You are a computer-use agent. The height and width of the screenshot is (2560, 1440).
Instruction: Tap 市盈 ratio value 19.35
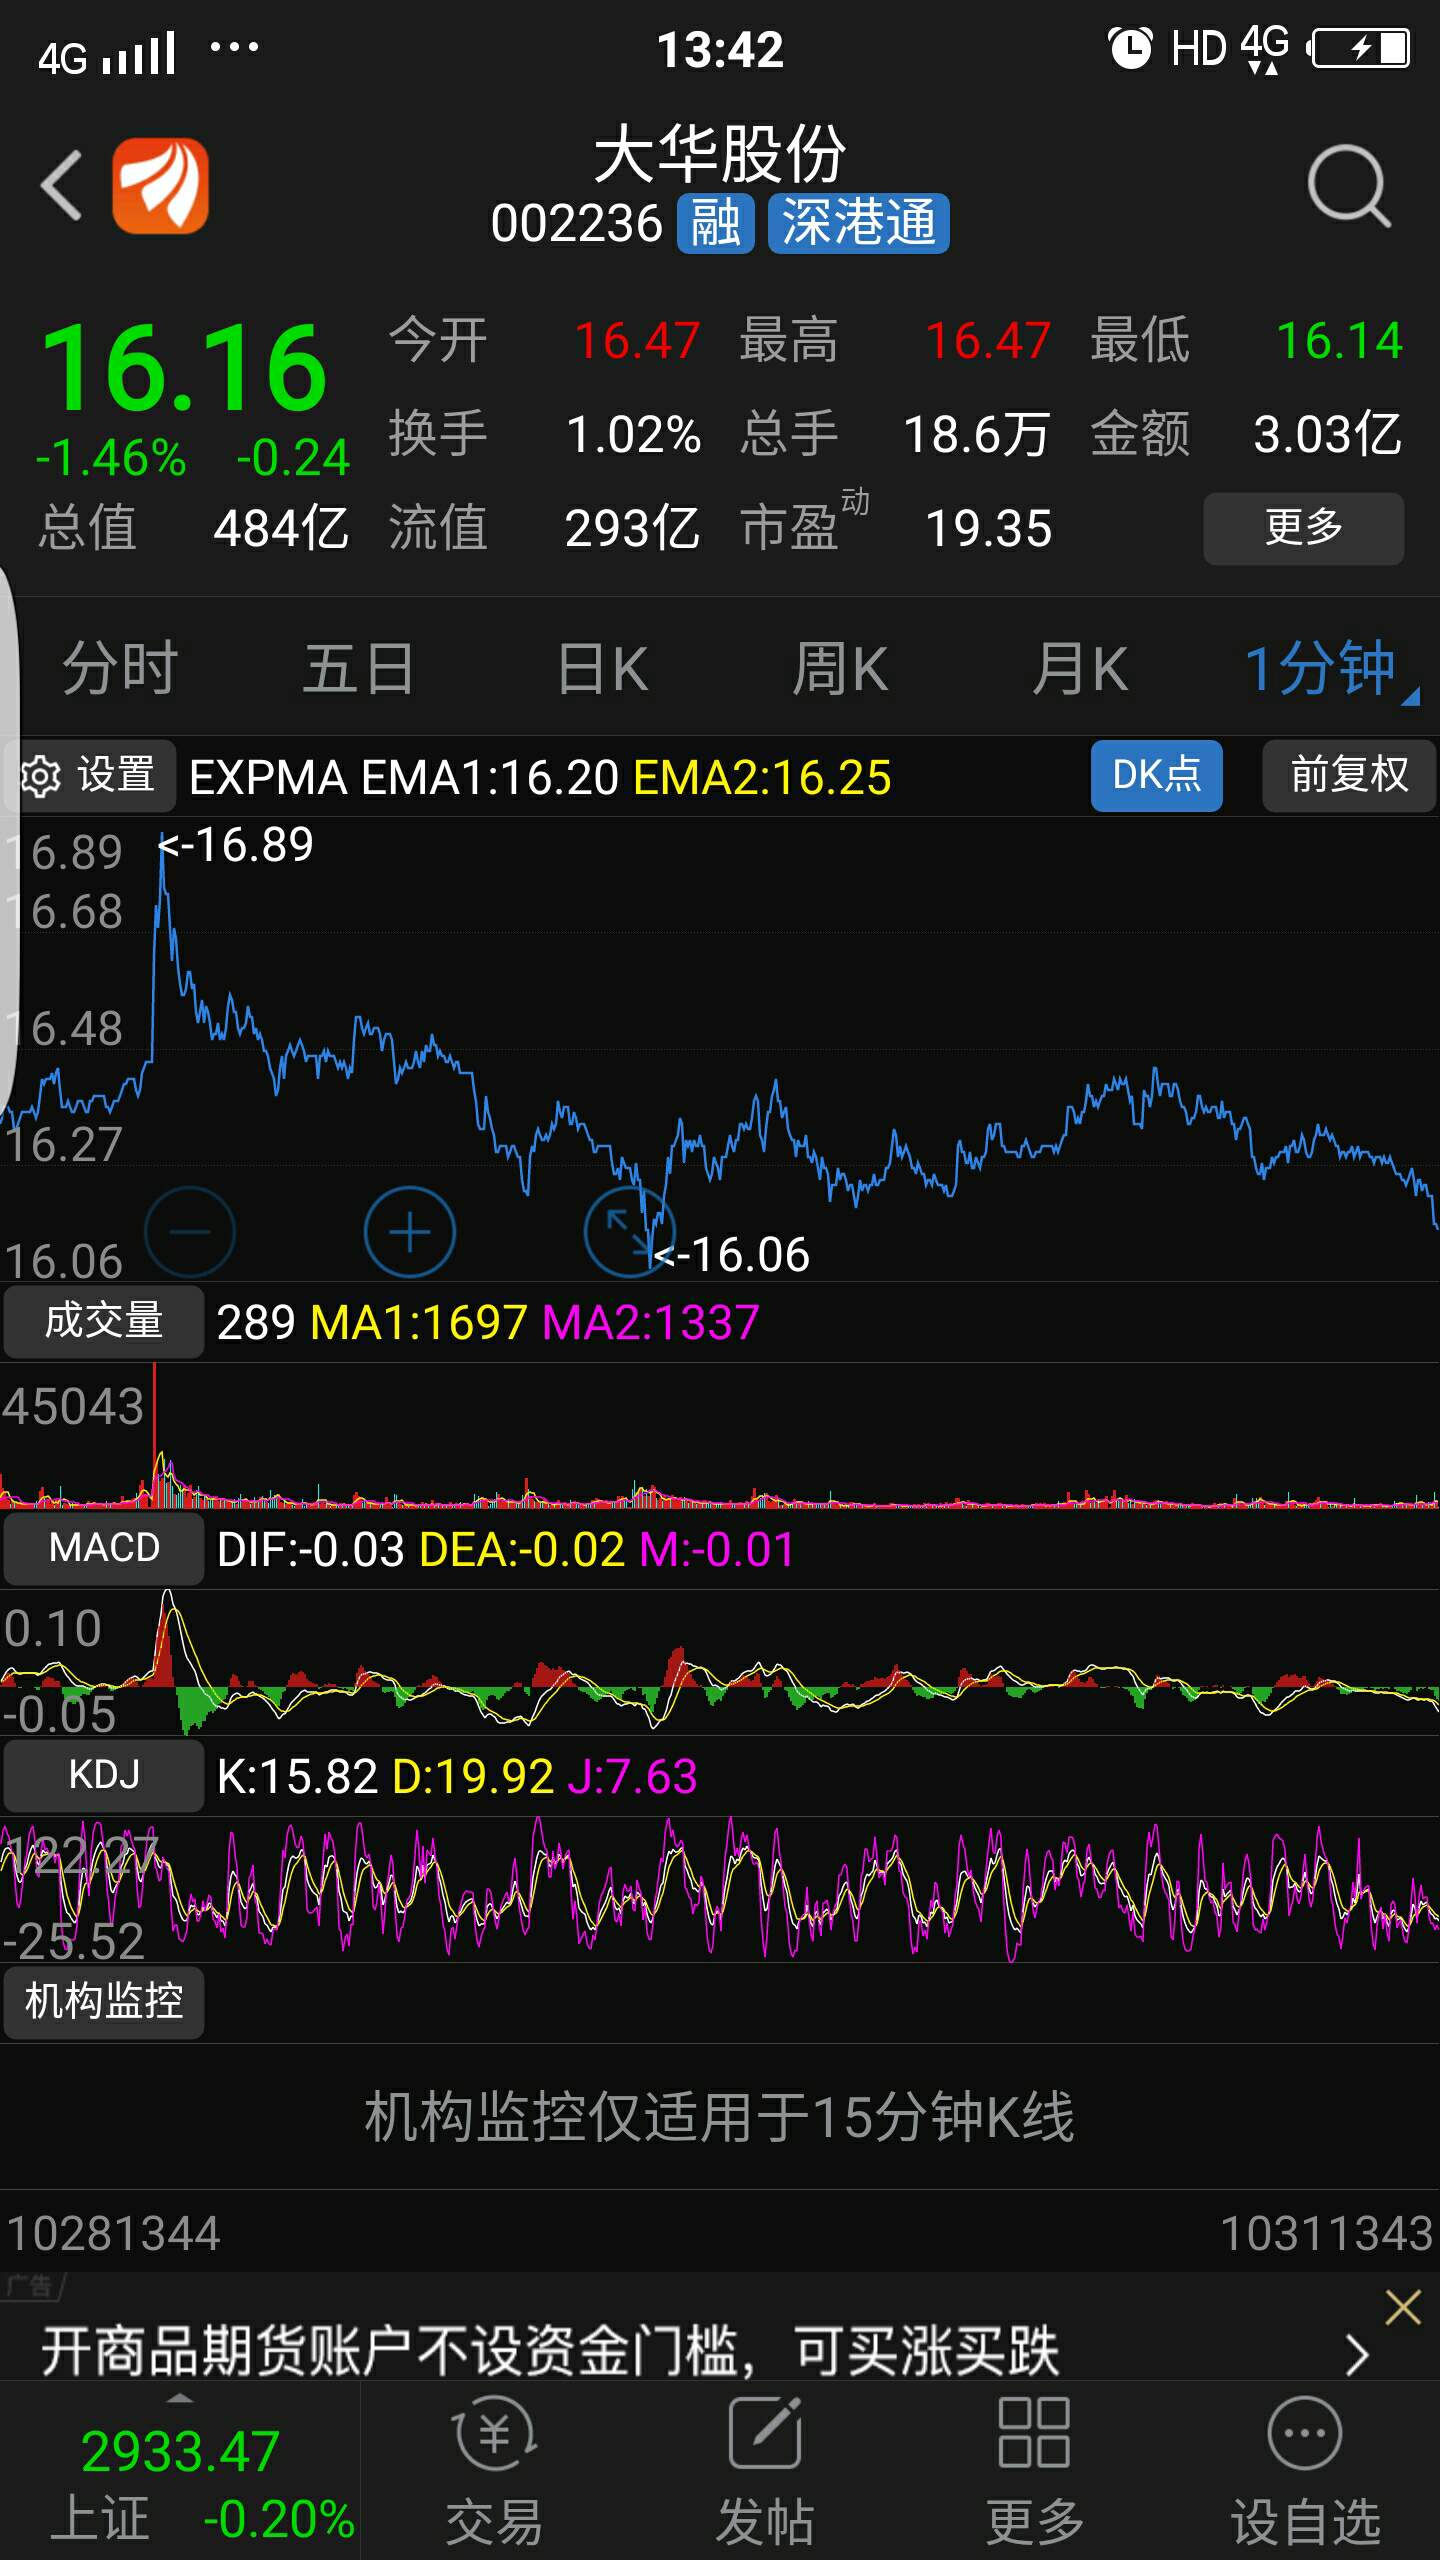989,528
